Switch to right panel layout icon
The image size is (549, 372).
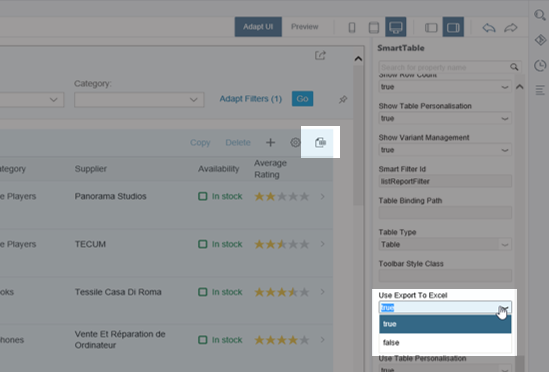point(453,27)
